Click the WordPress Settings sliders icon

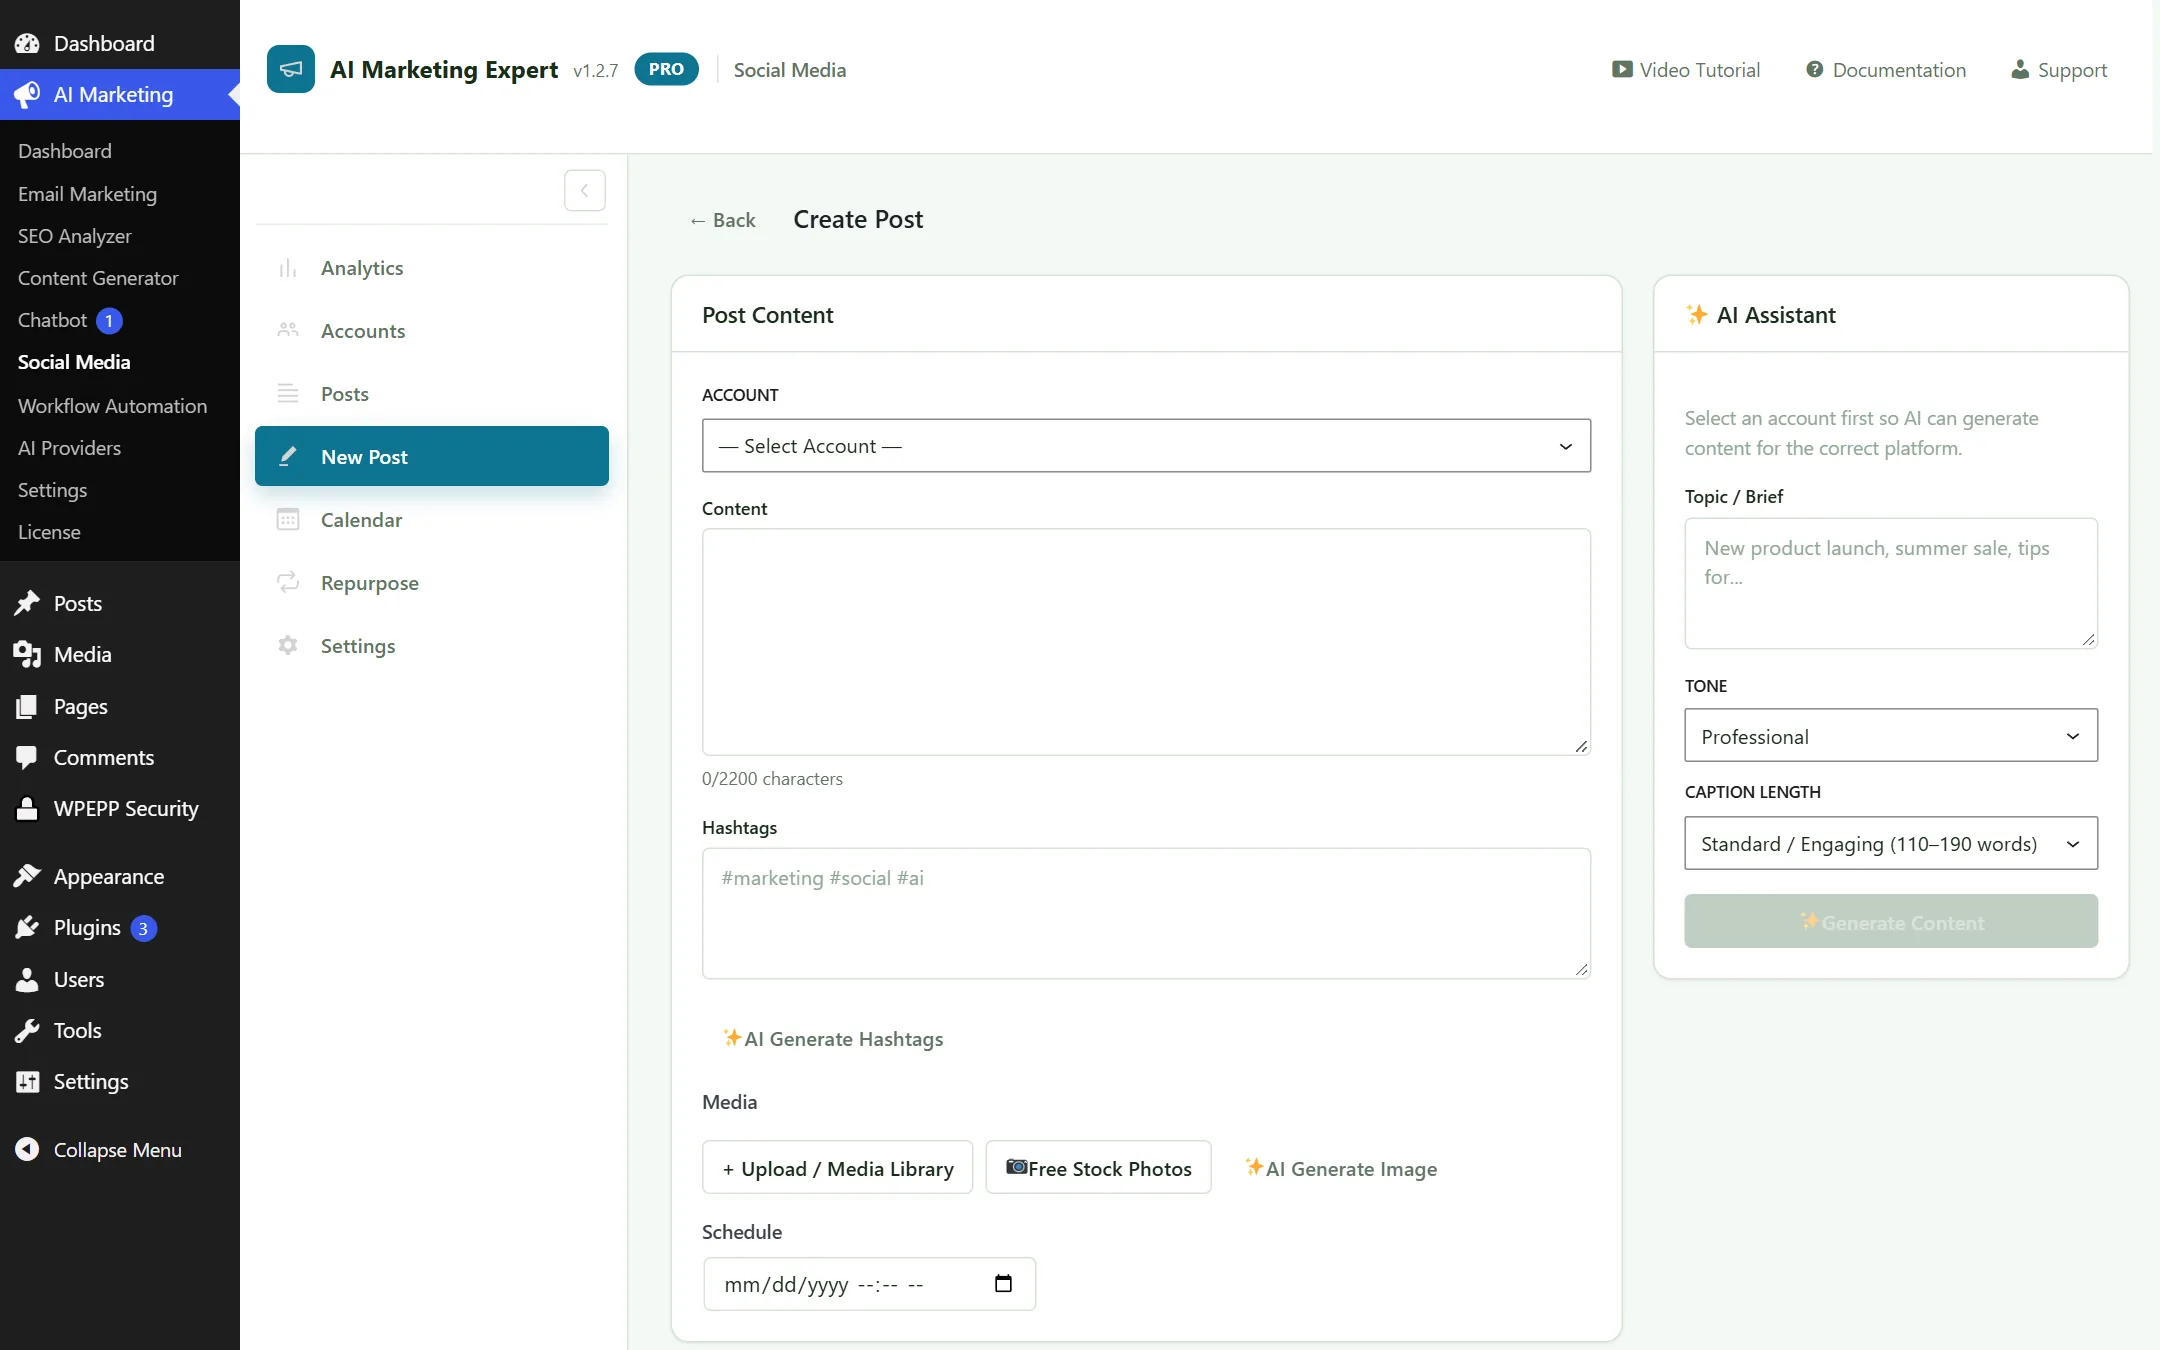click(x=27, y=1081)
